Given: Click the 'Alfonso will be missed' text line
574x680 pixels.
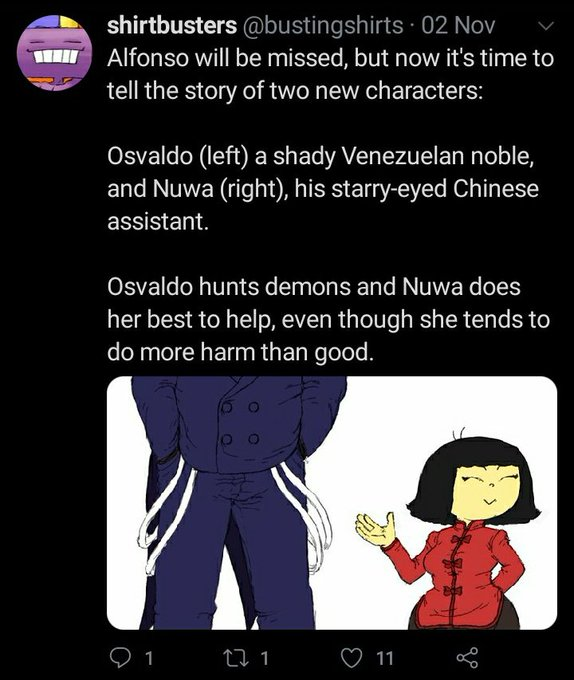Looking at the screenshot, I should point(330,58).
